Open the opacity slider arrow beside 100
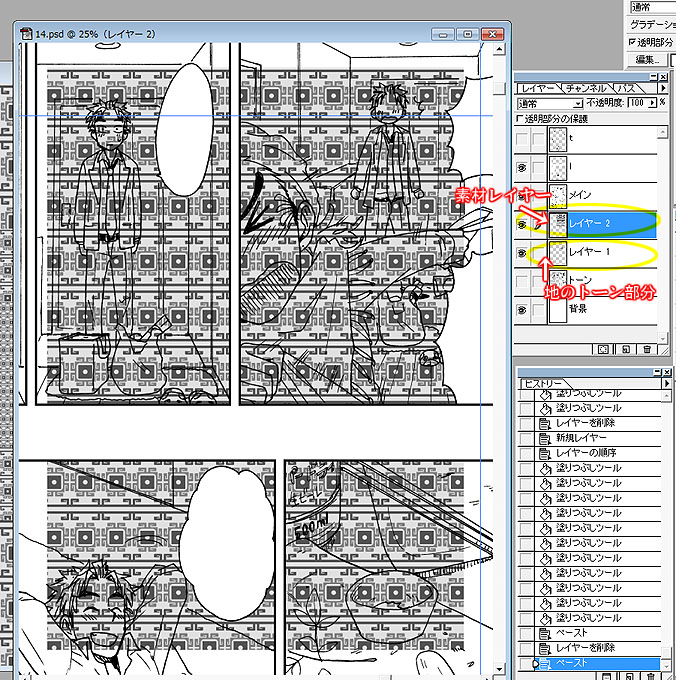676x680 pixels. (x=652, y=103)
